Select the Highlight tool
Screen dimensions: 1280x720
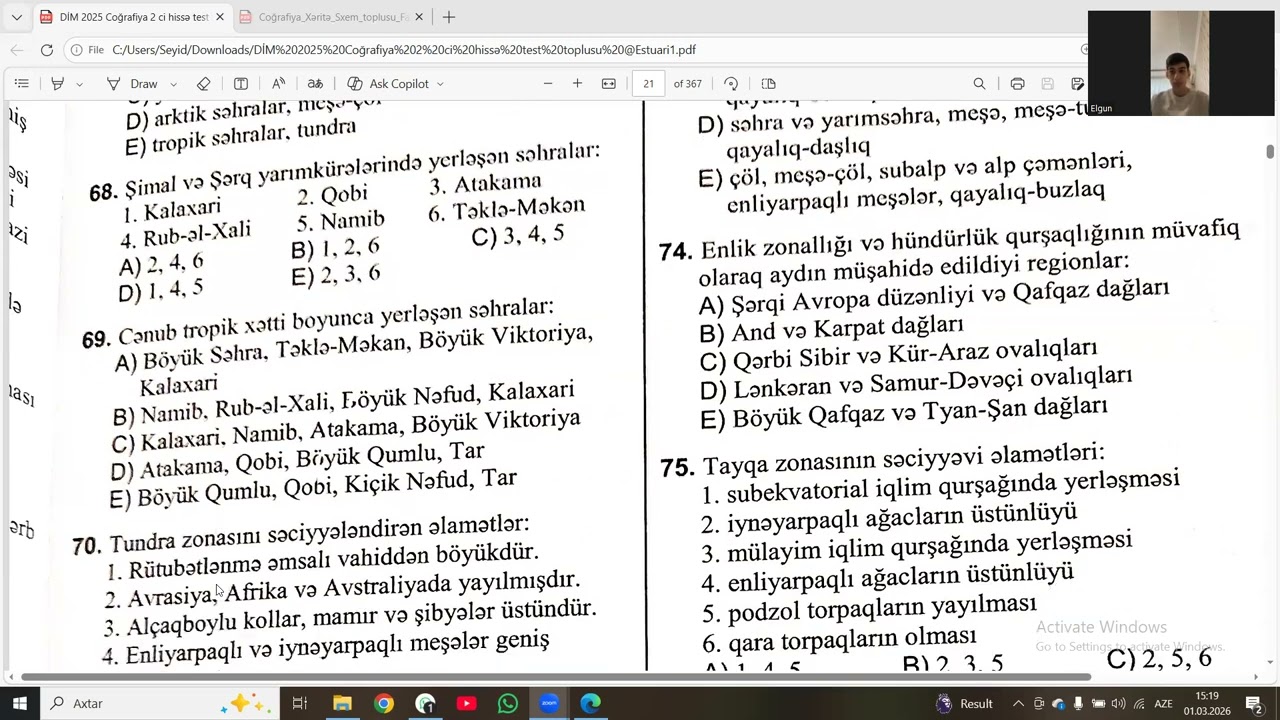pyautogui.click(x=58, y=84)
